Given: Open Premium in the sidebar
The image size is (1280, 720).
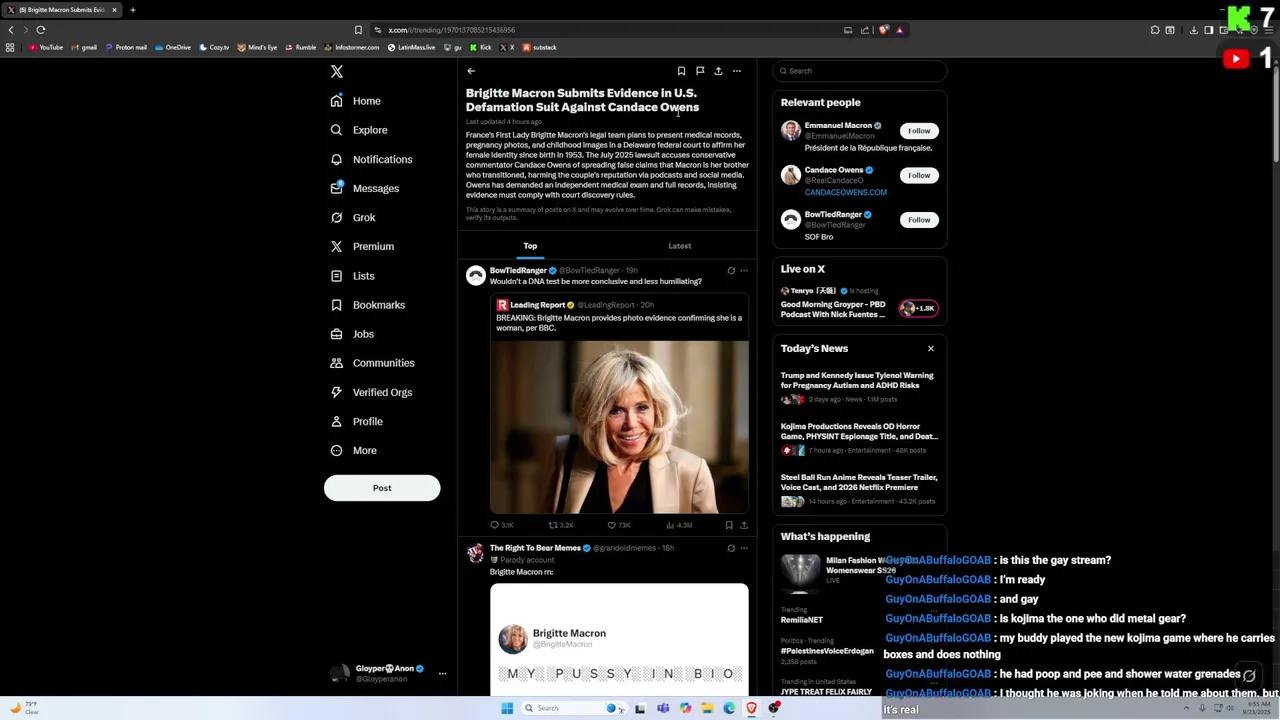Looking at the screenshot, I should (361, 246).
